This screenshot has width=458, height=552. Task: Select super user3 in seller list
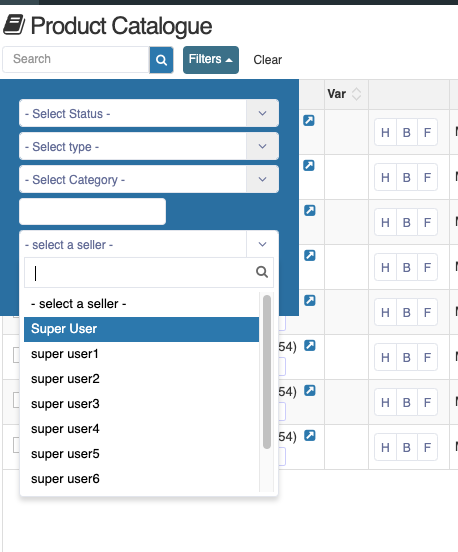142,404
